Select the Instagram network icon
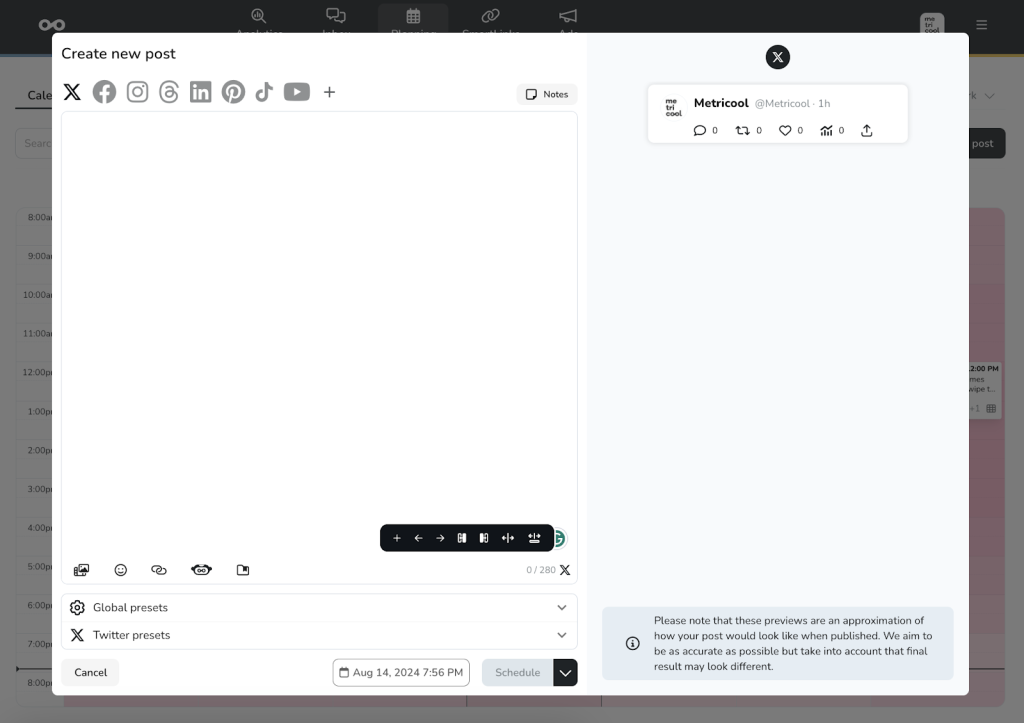Viewport: 1024px width, 723px height. point(137,92)
